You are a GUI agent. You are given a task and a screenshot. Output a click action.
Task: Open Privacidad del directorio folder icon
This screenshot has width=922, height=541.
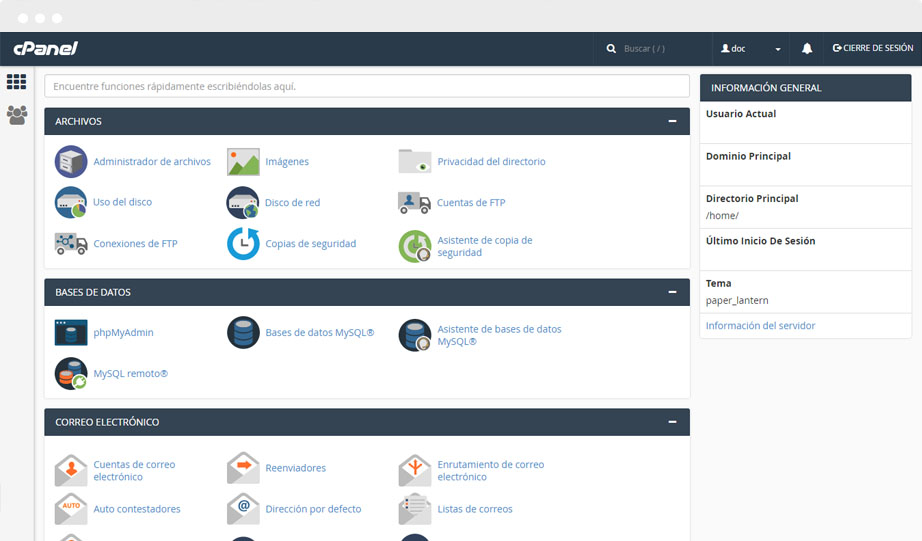(x=415, y=162)
